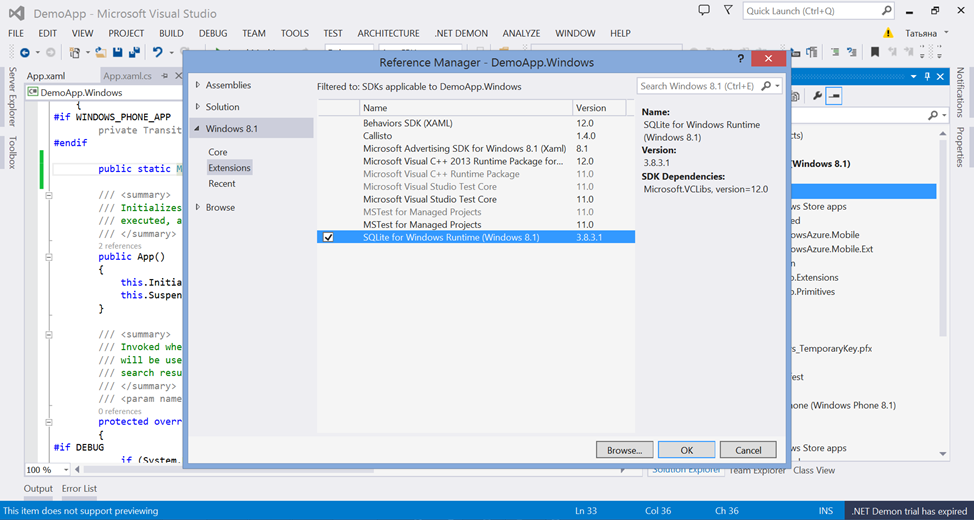Collapse the Windows 8.1 category

point(198,129)
